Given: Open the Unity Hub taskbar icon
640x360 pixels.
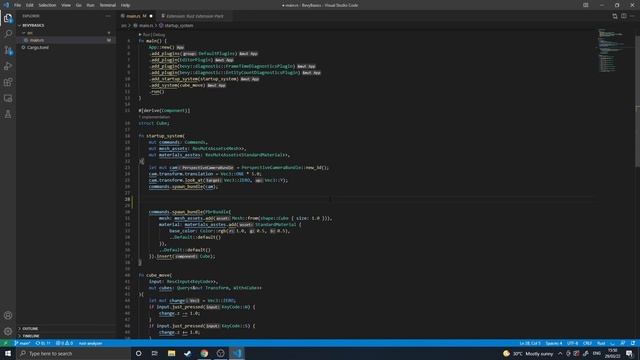Looking at the screenshot, I should [220, 353].
